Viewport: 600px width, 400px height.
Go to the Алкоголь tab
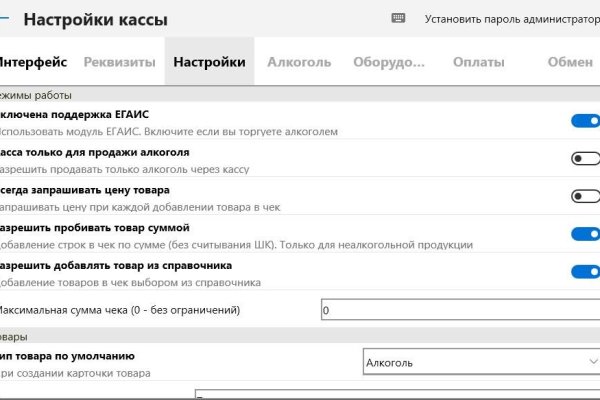pos(299,62)
